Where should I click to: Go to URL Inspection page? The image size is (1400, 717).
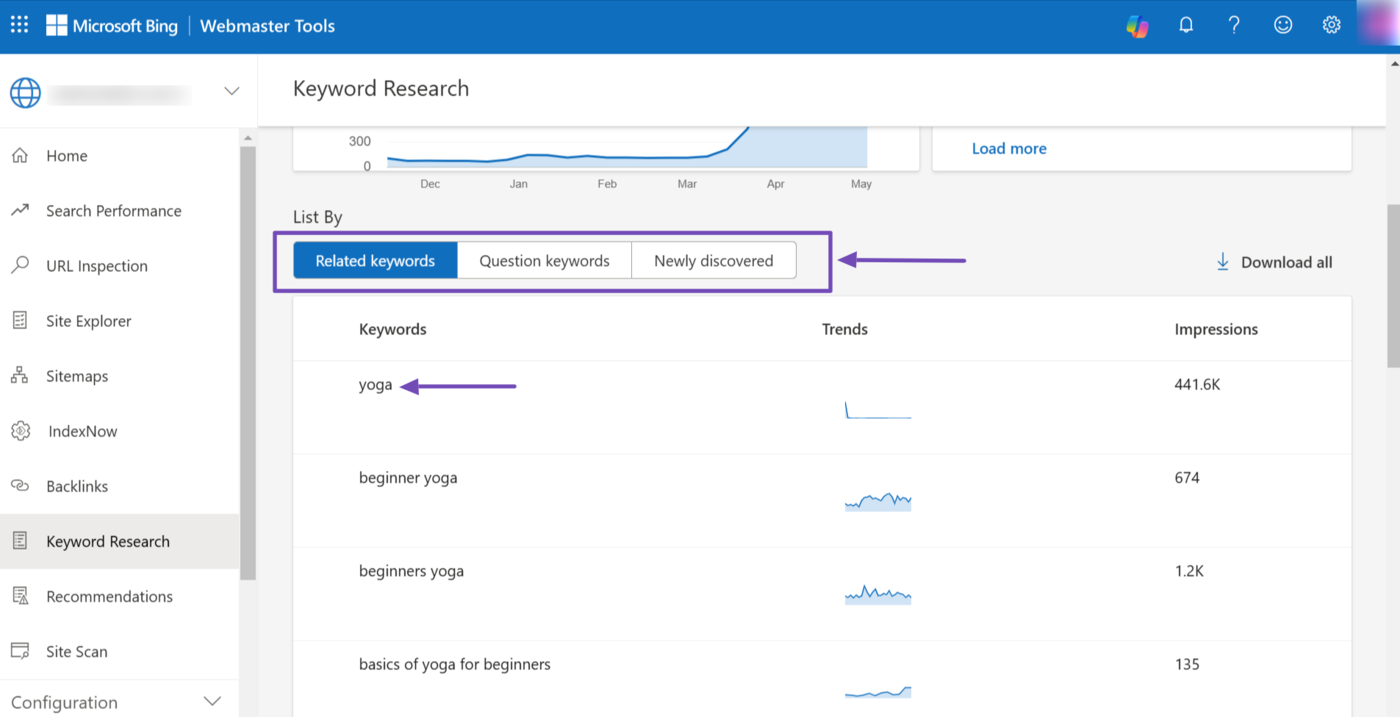point(96,266)
